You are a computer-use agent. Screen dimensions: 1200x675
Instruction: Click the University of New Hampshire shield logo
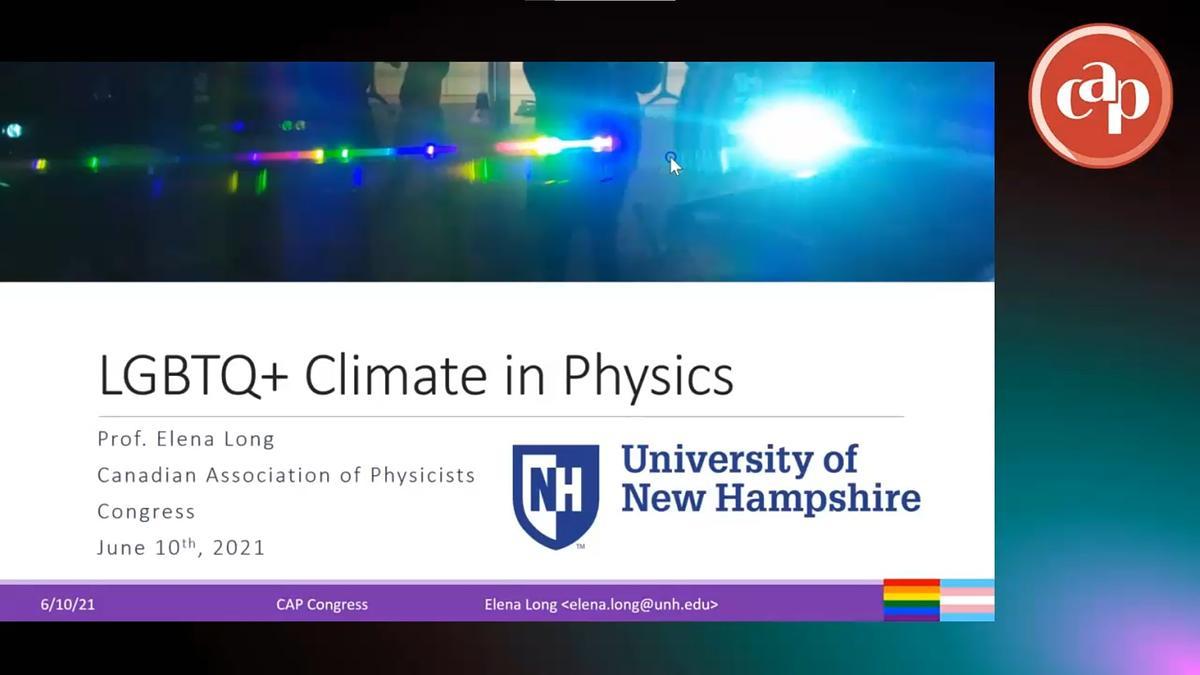point(555,496)
